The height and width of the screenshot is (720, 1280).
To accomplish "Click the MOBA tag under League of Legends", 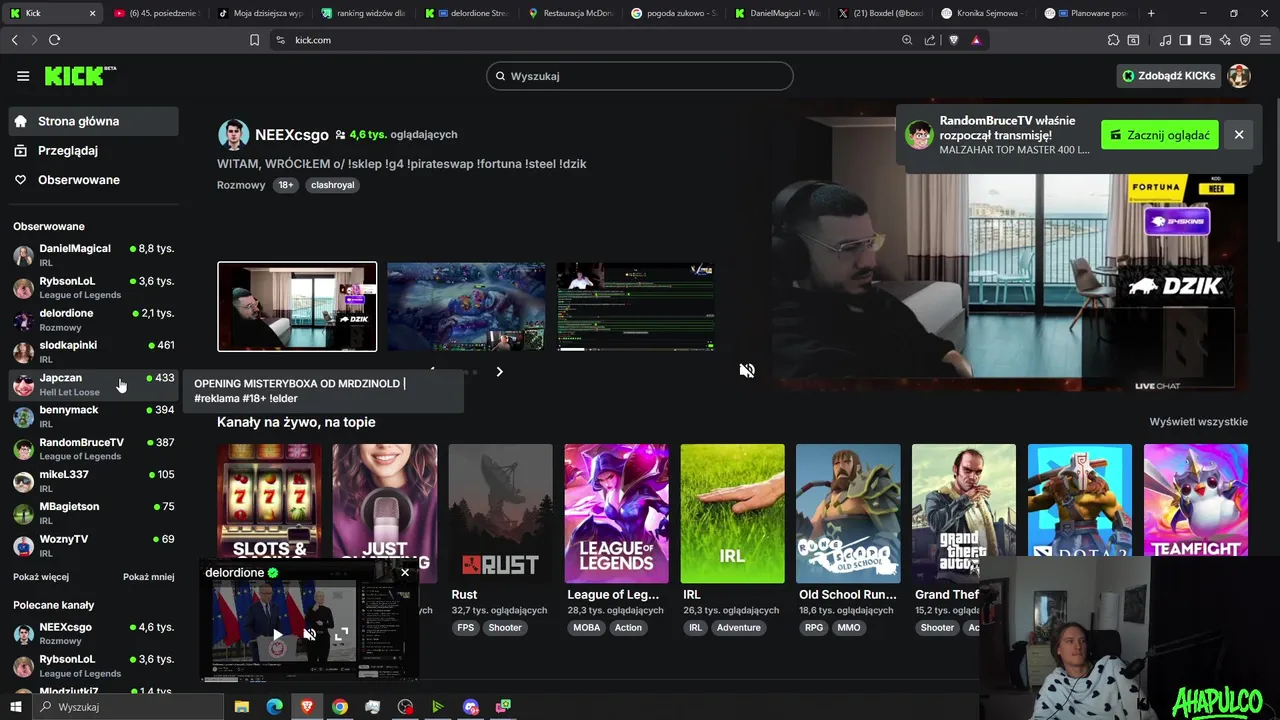I will [x=586, y=628].
